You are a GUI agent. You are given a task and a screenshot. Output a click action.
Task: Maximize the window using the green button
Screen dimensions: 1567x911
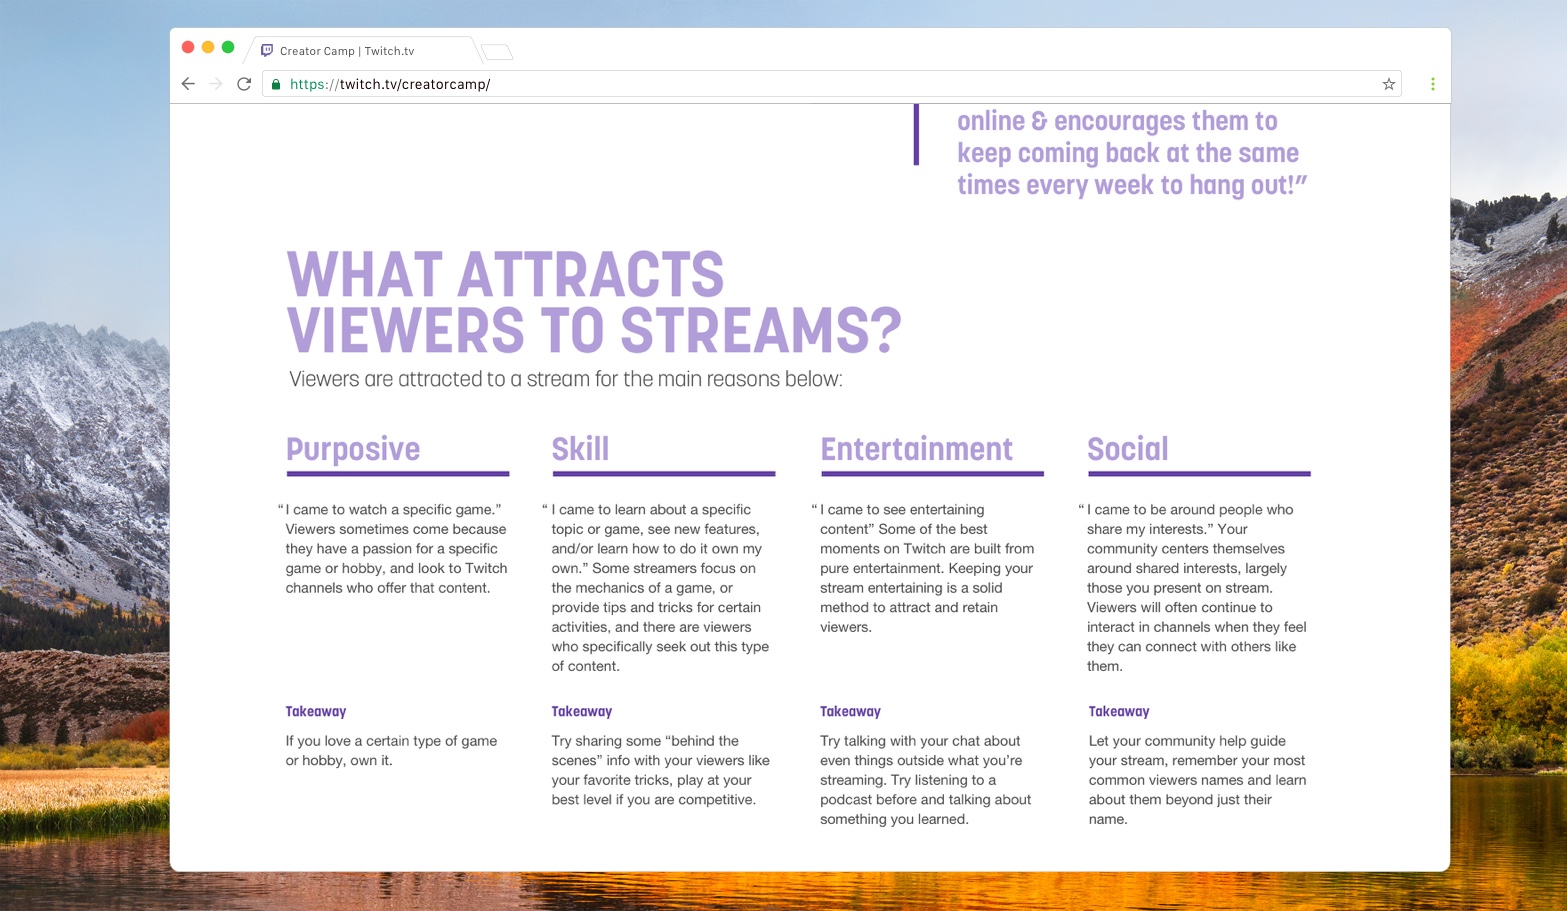[228, 47]
